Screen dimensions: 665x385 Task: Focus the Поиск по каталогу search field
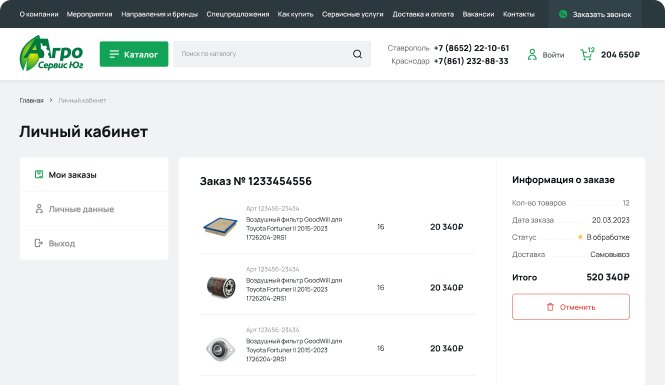coord(272,54)
